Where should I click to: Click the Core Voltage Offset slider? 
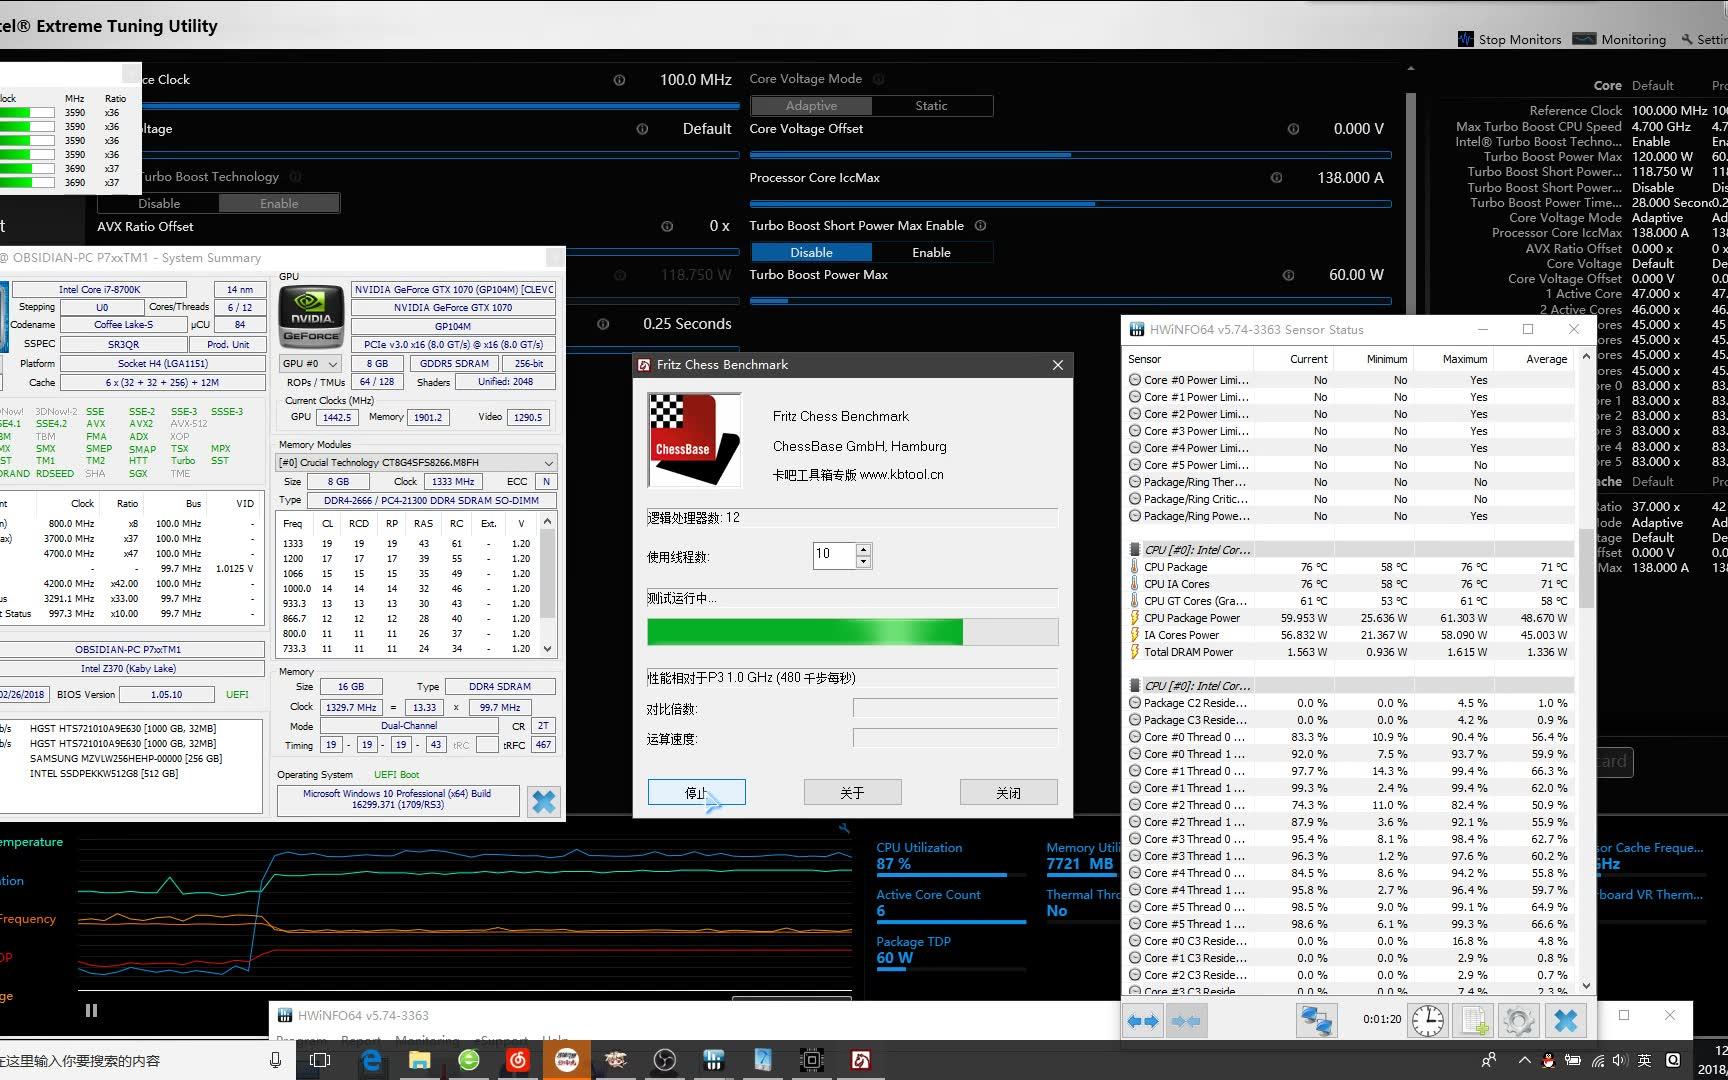coord(1070,155)
